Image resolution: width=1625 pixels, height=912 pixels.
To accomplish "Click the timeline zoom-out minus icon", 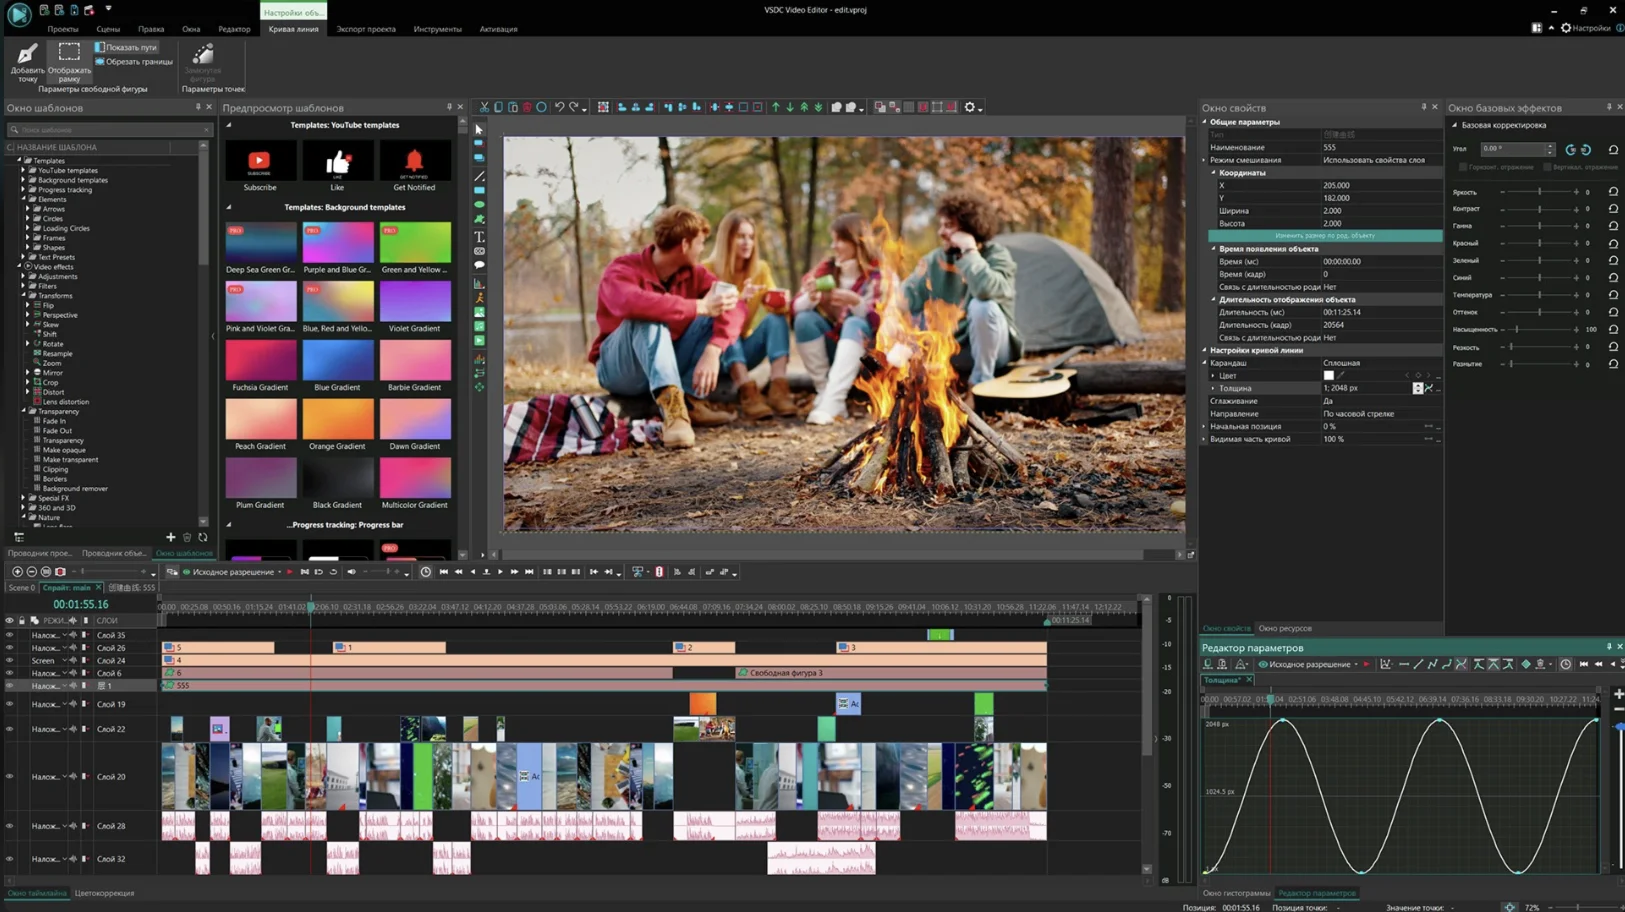I will [31, 572].
